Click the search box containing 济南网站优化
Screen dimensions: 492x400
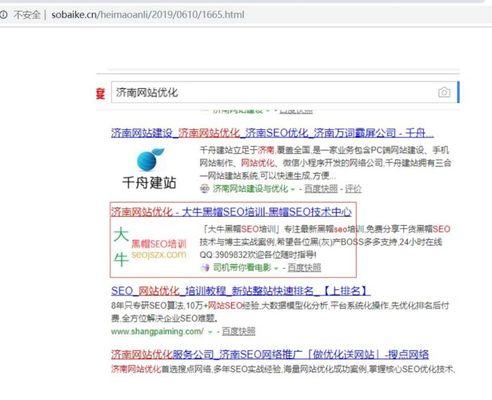pos(284,92)
